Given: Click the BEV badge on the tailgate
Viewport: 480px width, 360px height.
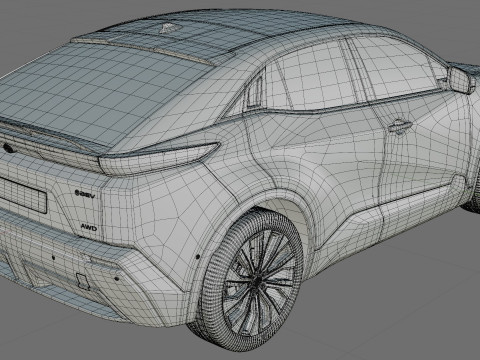Looking at the screenshot, I should click(x=85, y=194).
